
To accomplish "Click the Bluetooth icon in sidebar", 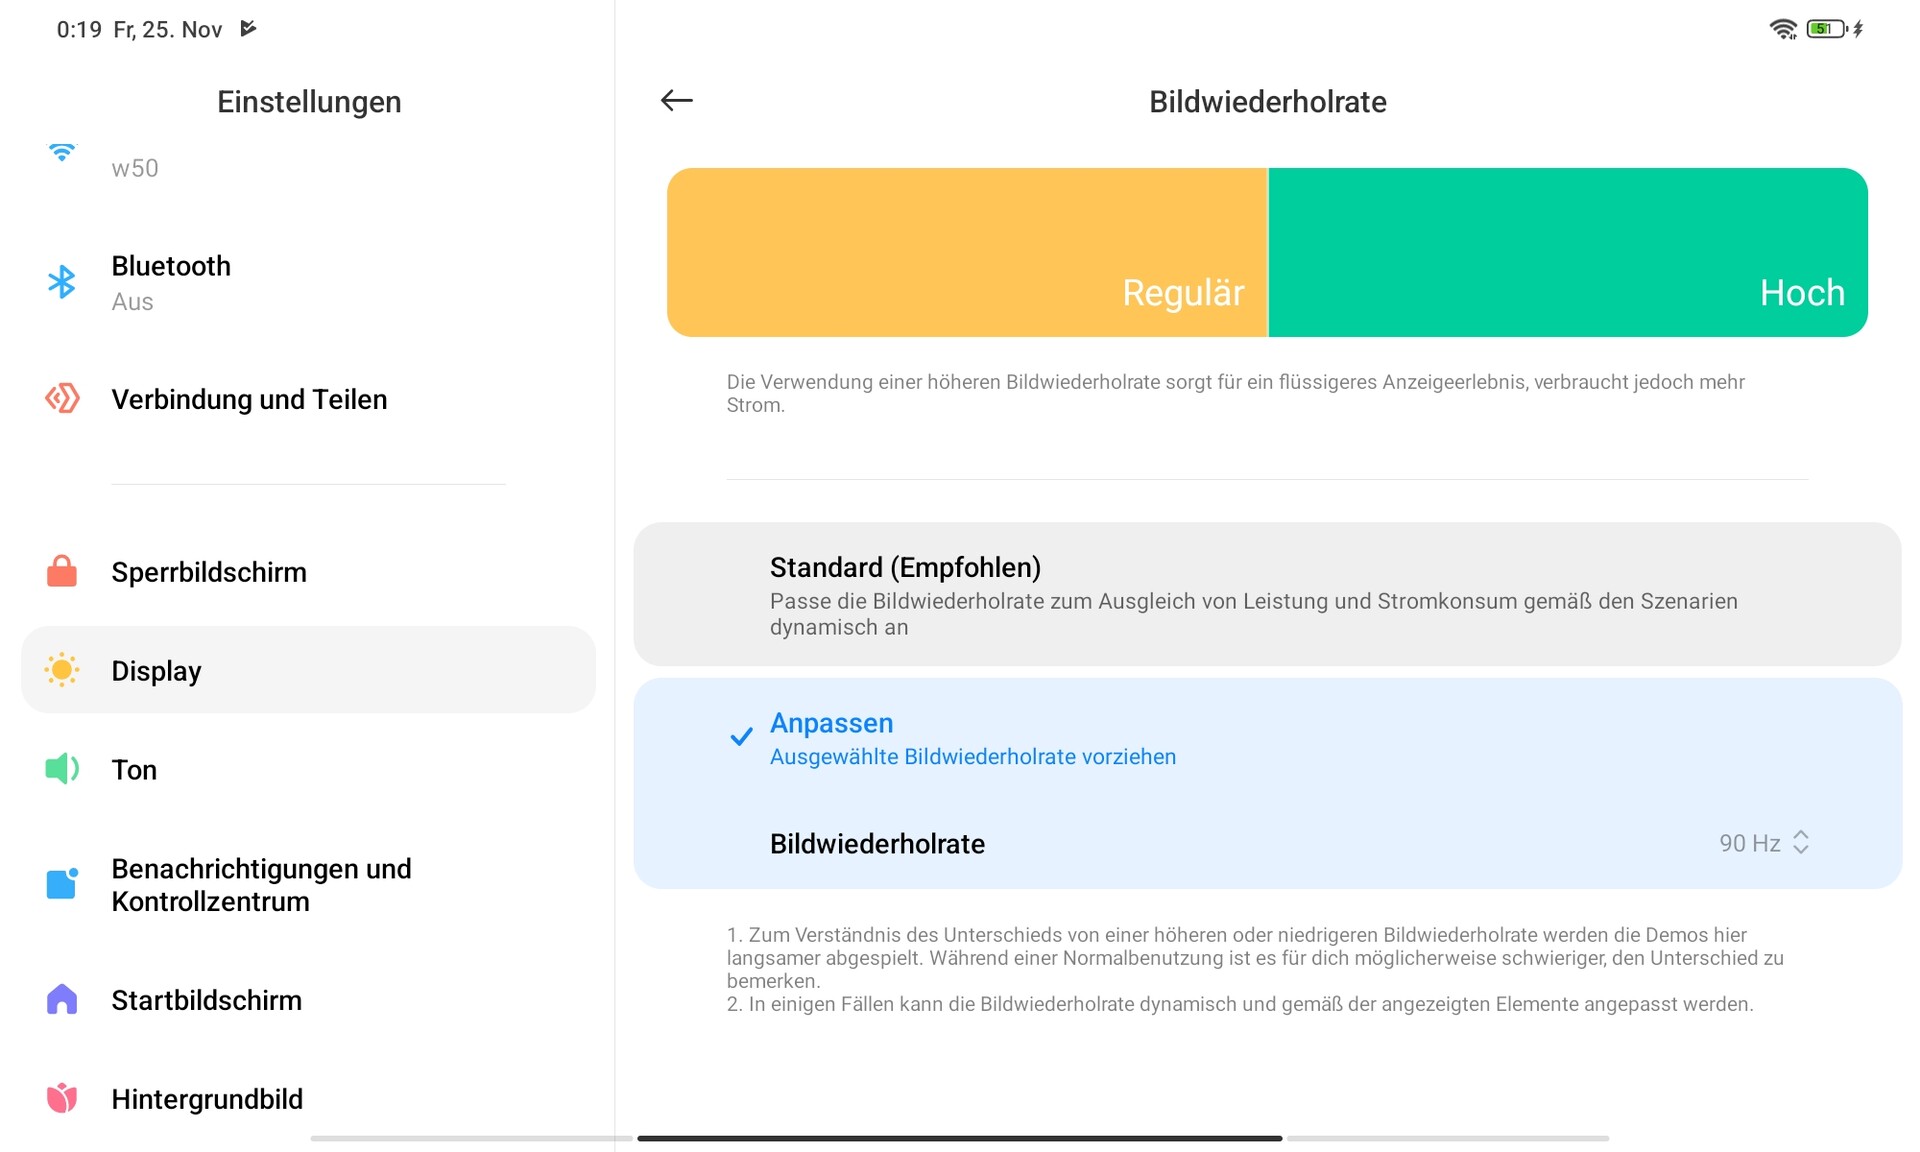I will (62, 282).
